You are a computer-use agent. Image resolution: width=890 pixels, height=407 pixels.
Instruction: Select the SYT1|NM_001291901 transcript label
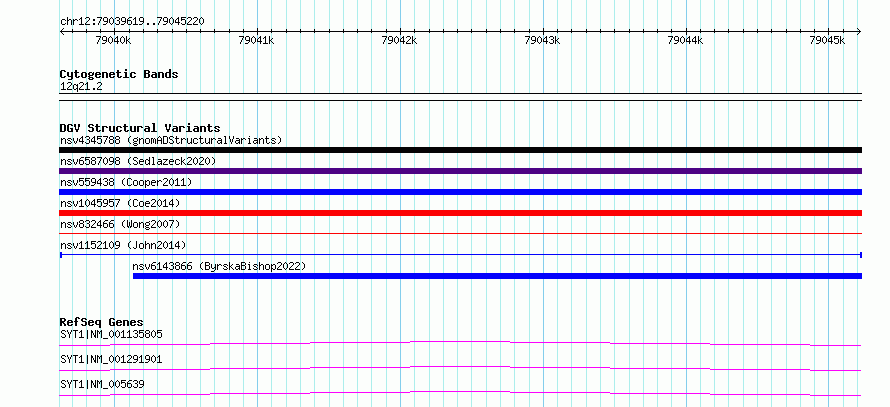point(111,359)
